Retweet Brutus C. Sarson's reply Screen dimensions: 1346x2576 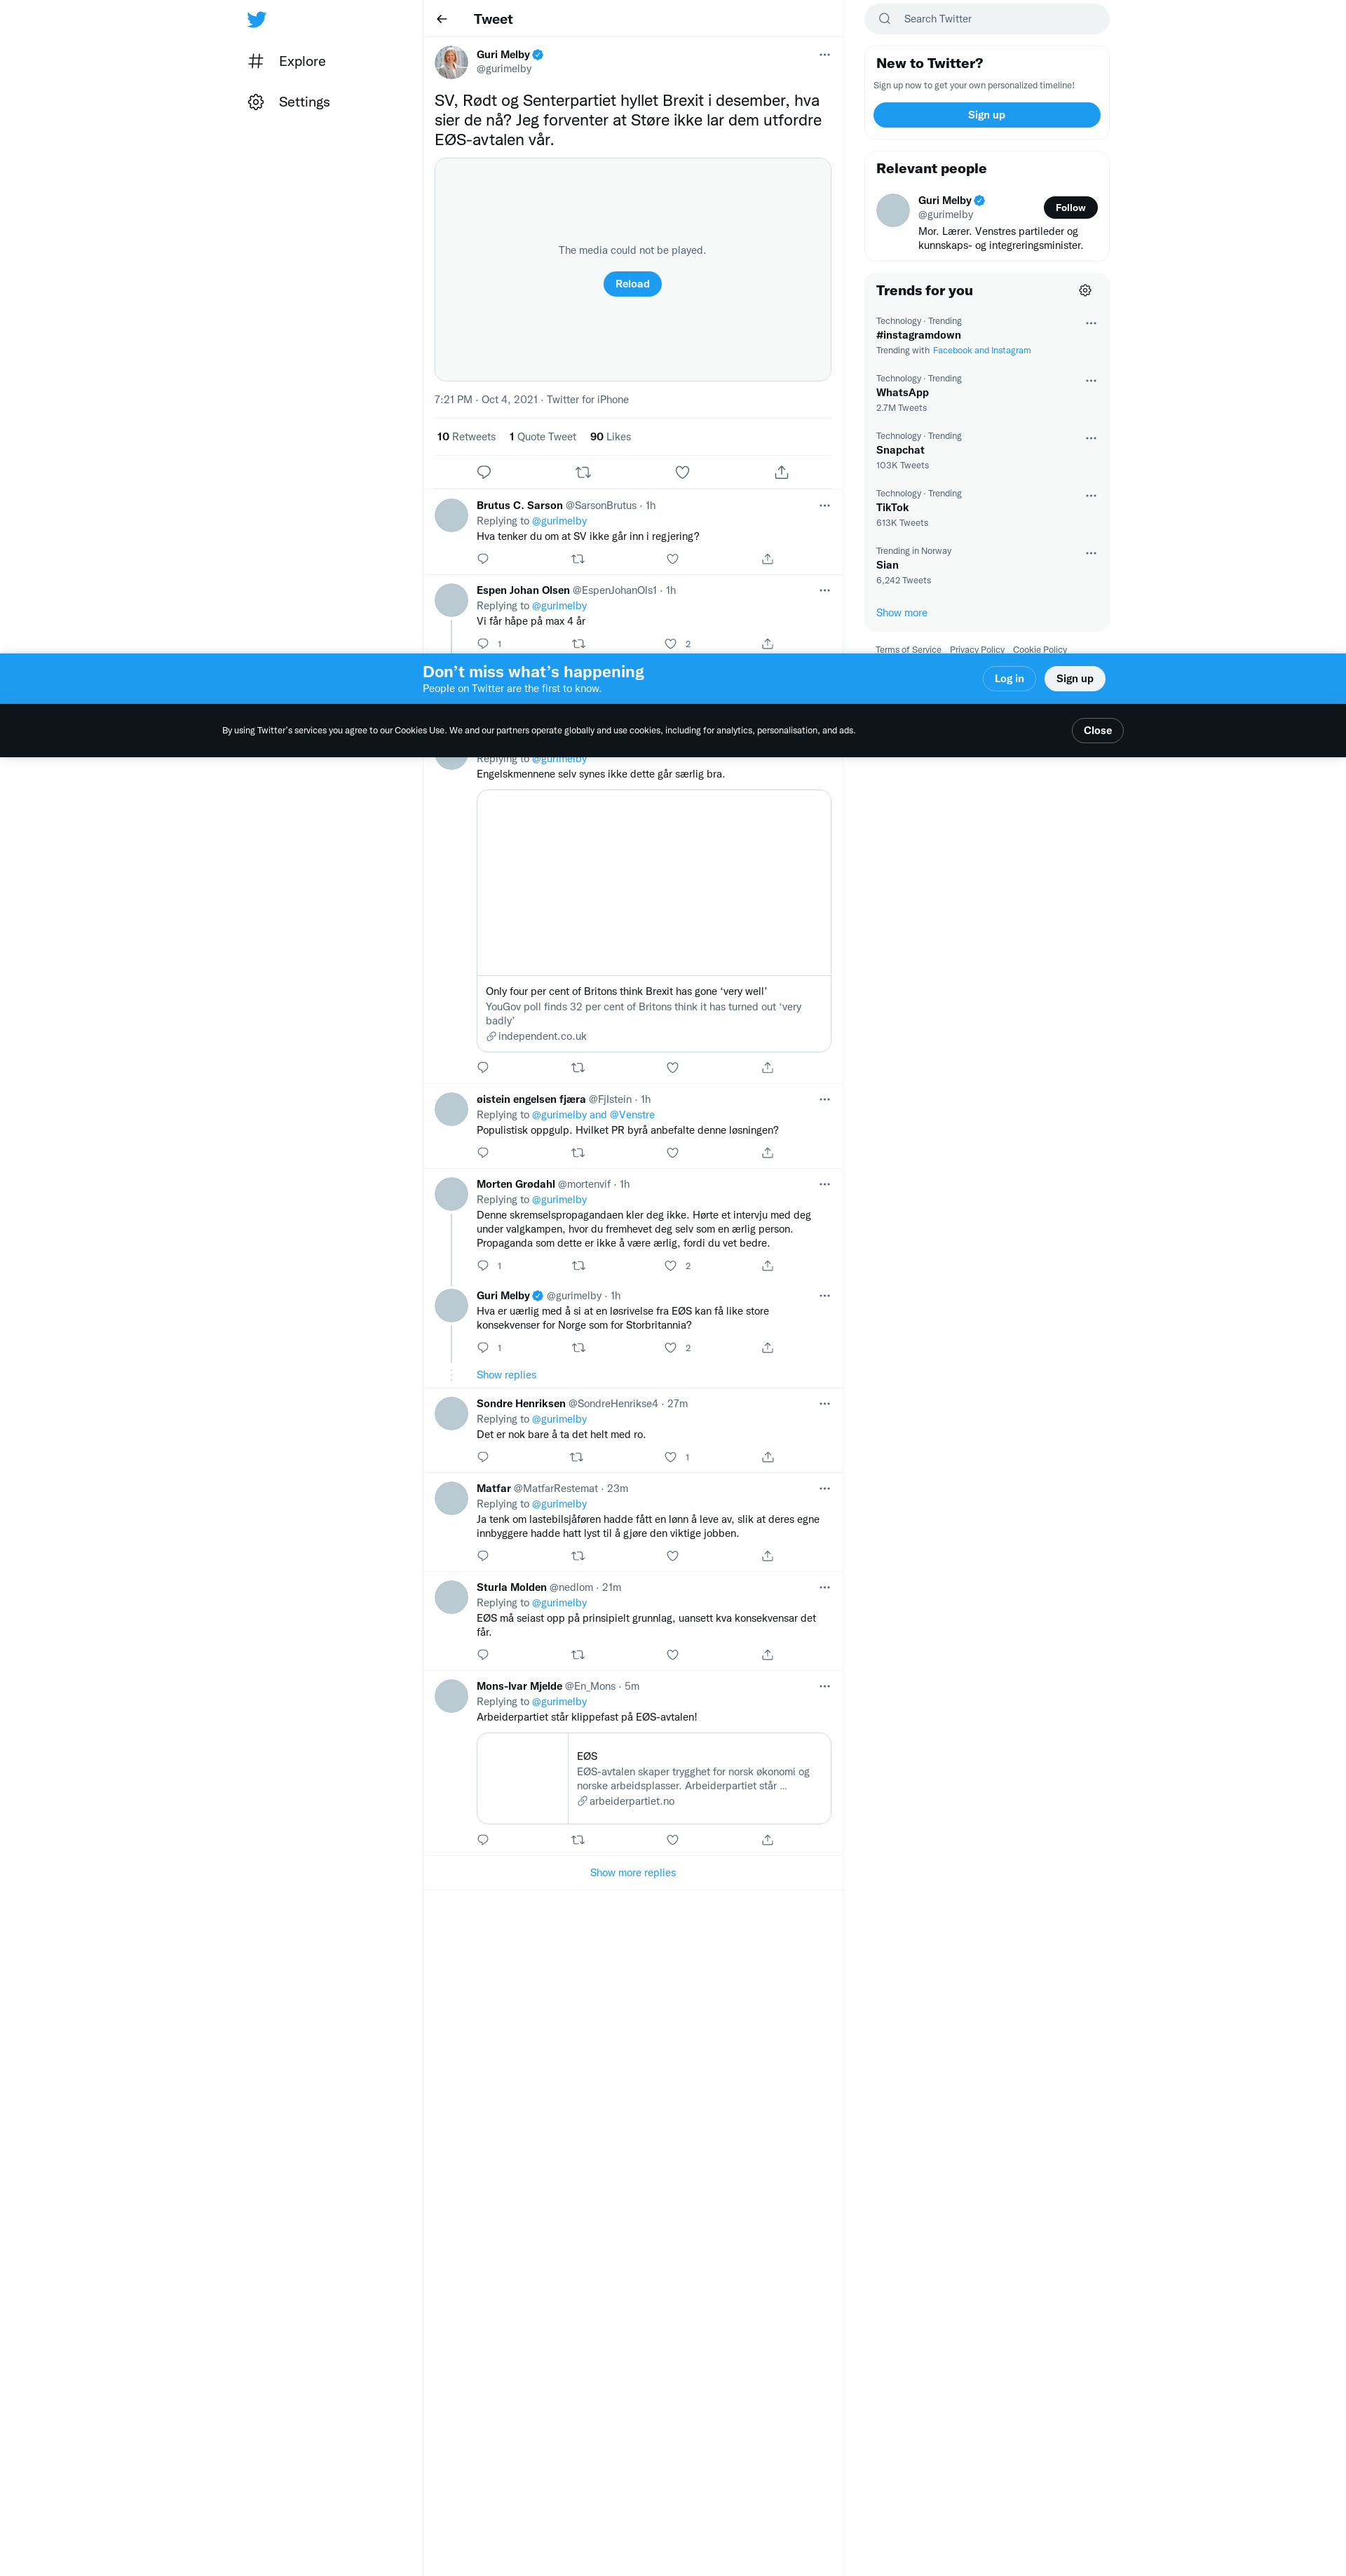click(578, 559)
